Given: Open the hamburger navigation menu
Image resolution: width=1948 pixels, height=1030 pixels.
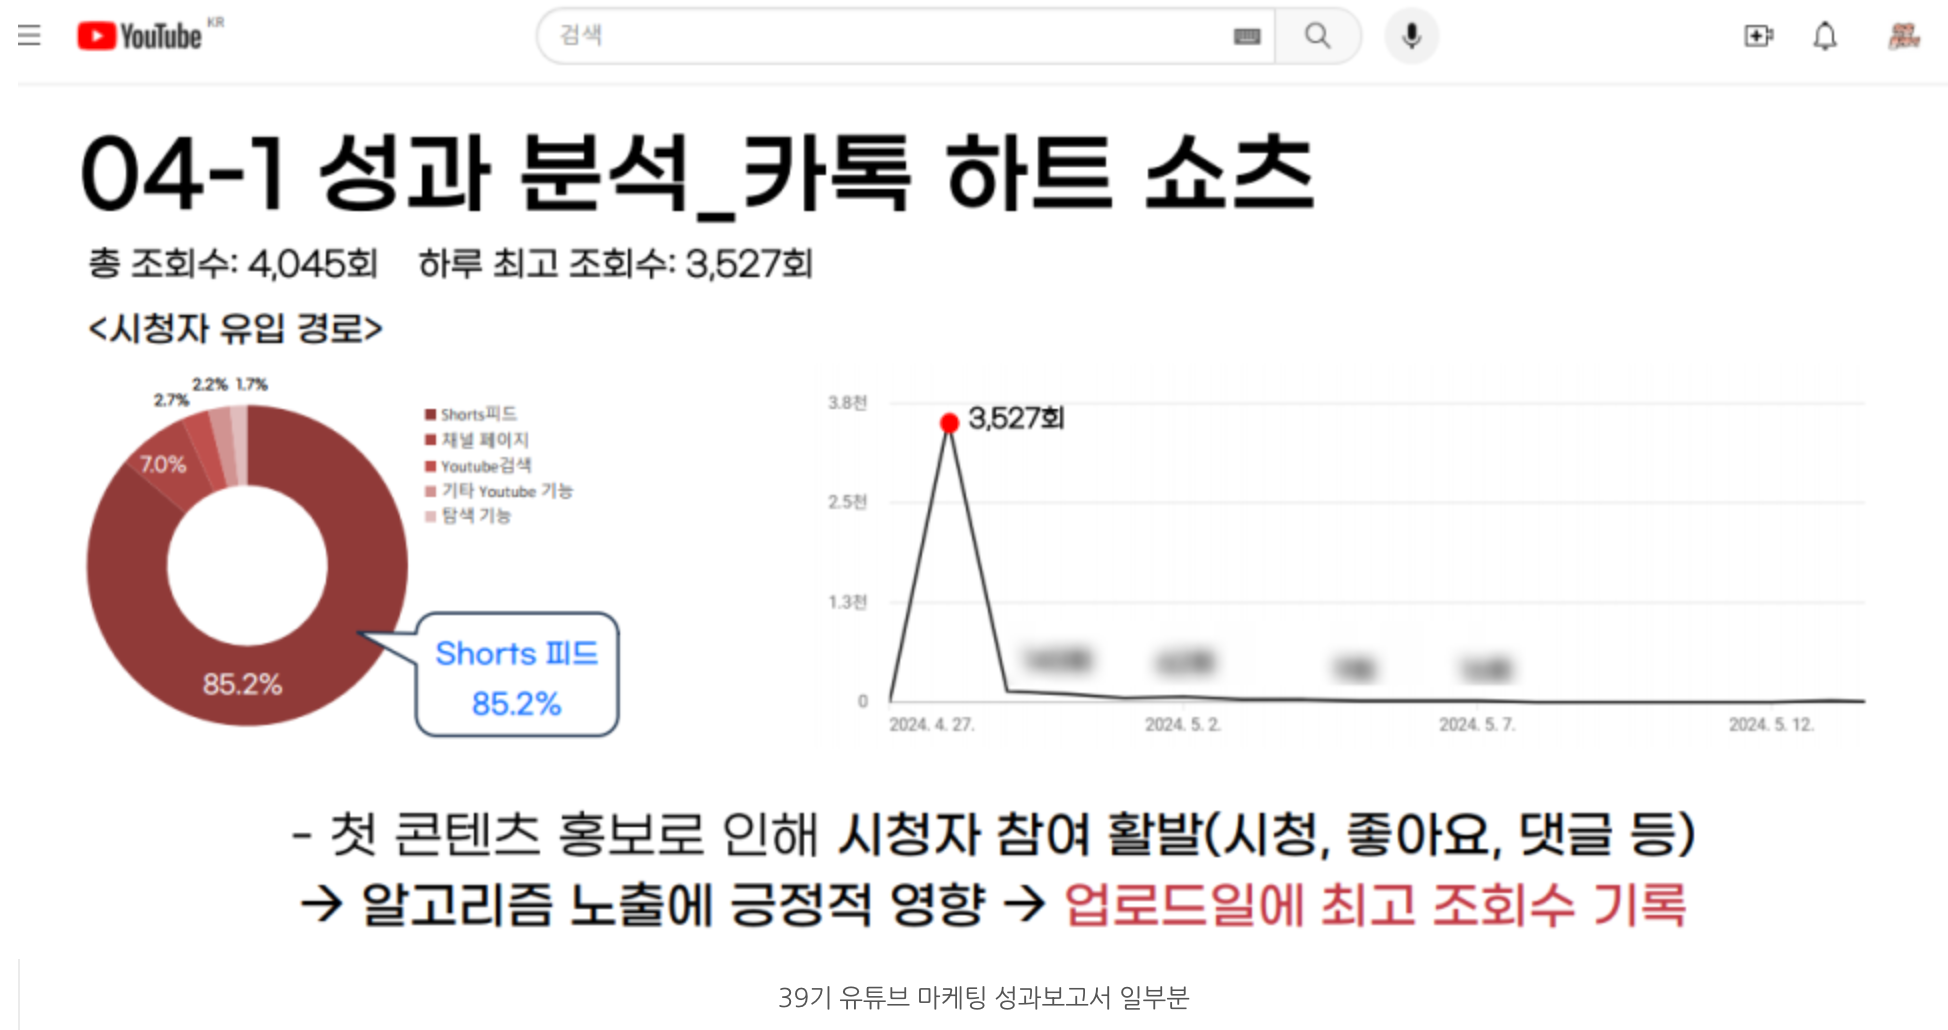Looking at the screenshot, I should click(29, 35).
